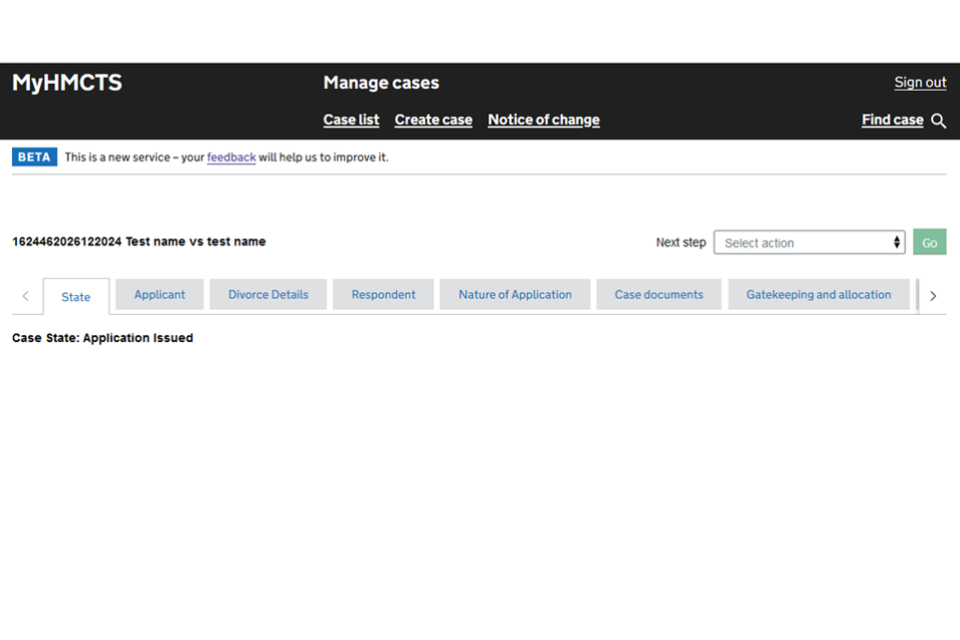This screenshot has height=640, width=960.
Task: Open the Case list page
Action: point(351,120)
